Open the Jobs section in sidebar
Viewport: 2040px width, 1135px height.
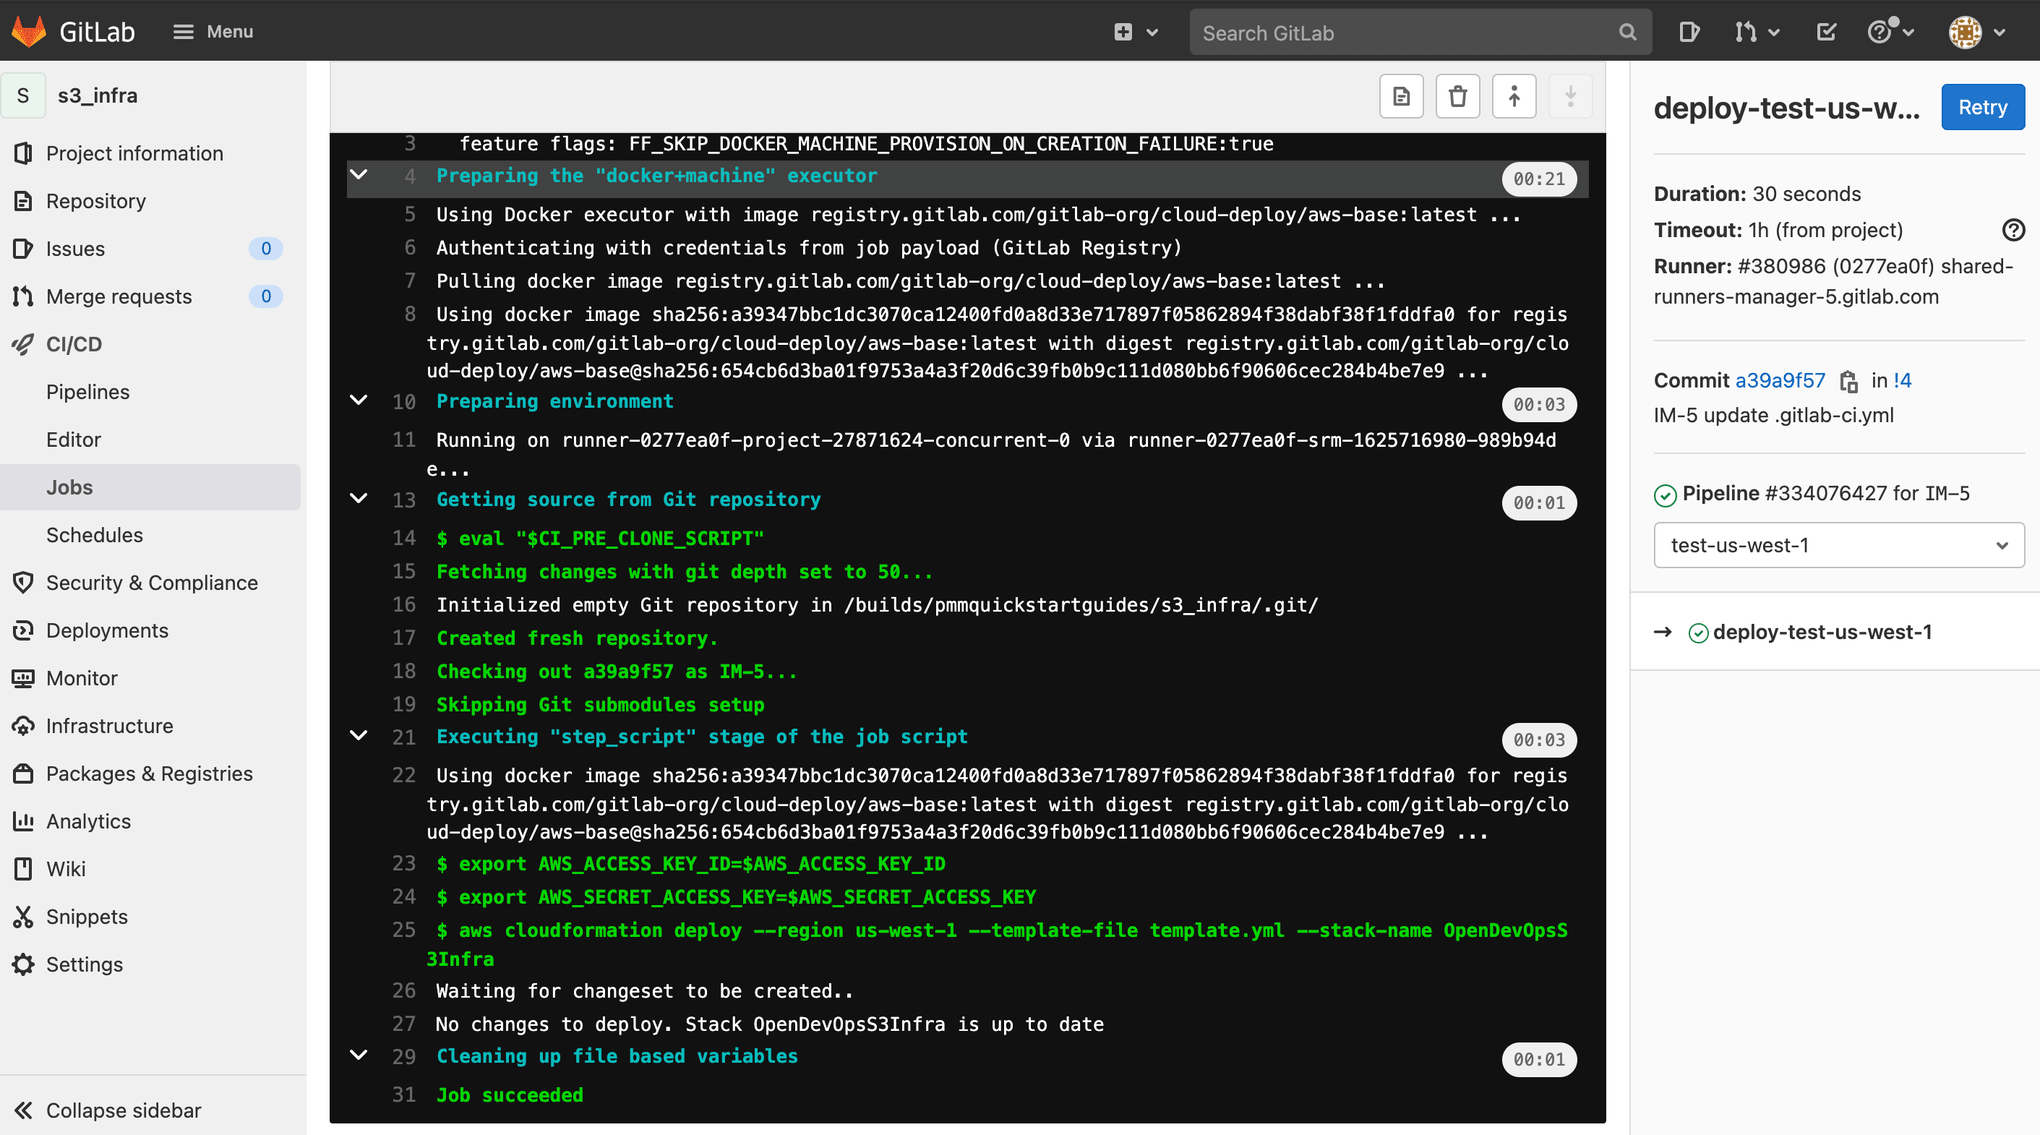point(70,486)
